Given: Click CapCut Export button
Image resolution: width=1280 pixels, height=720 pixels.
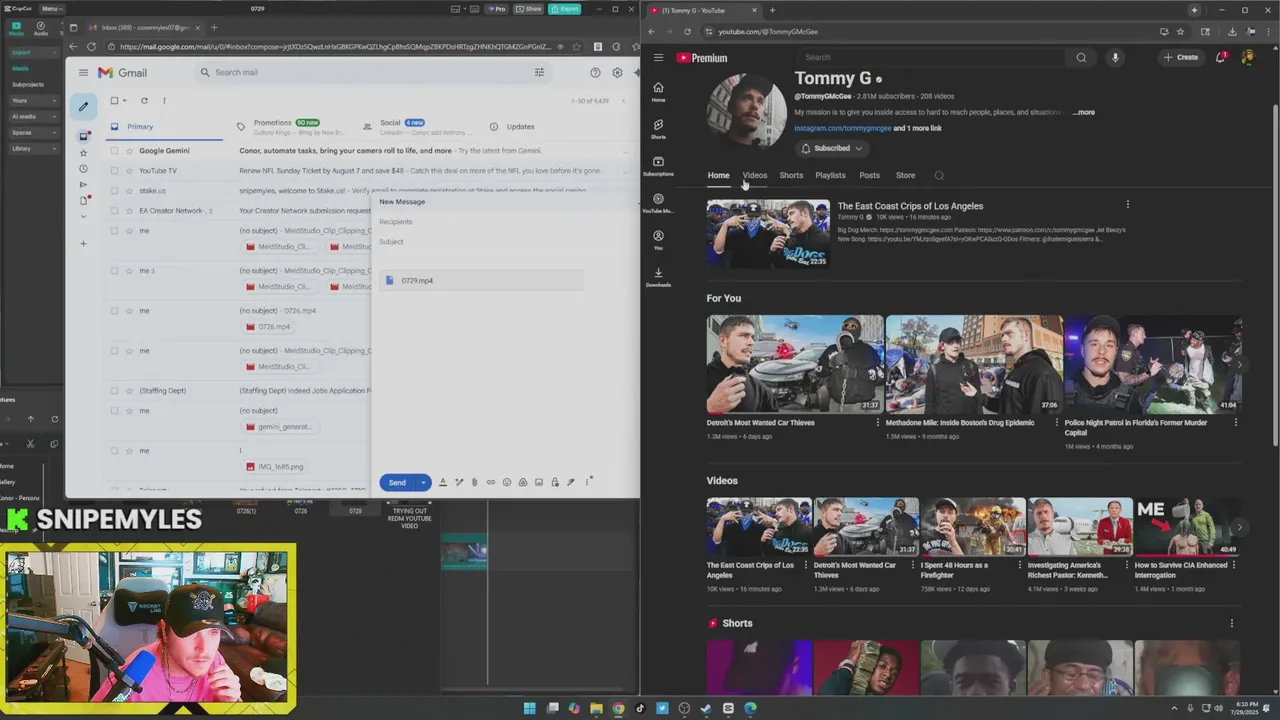Looking at the screenshot, I should [x=565, y=8].
